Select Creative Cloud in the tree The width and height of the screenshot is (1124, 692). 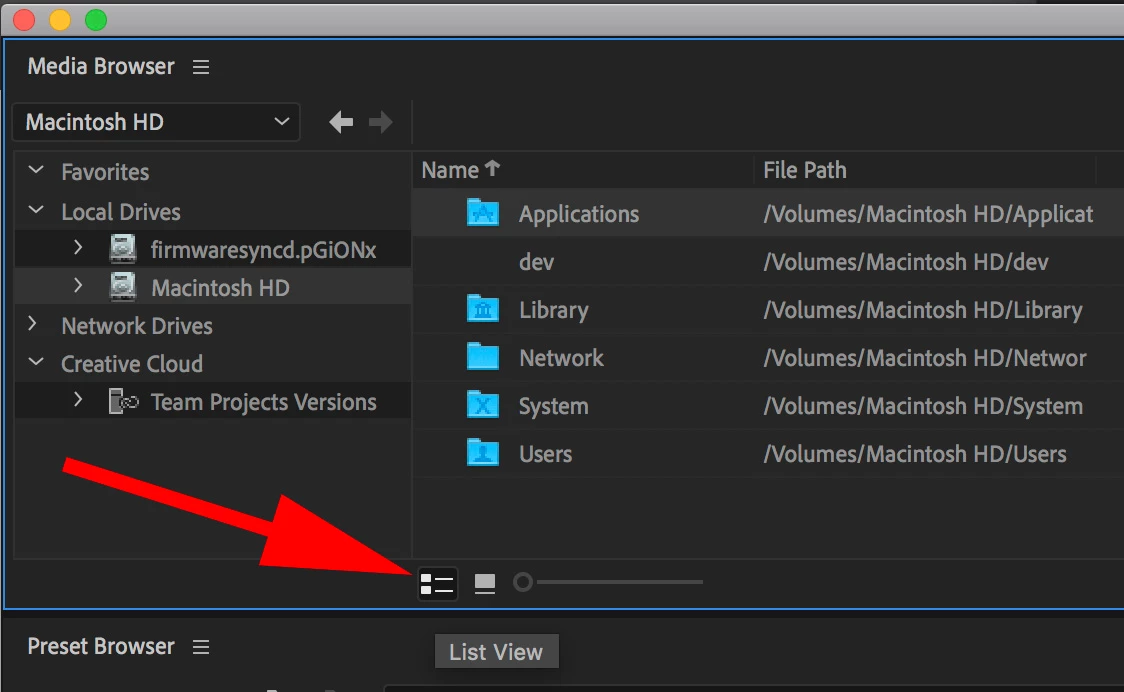pos(132,364)
